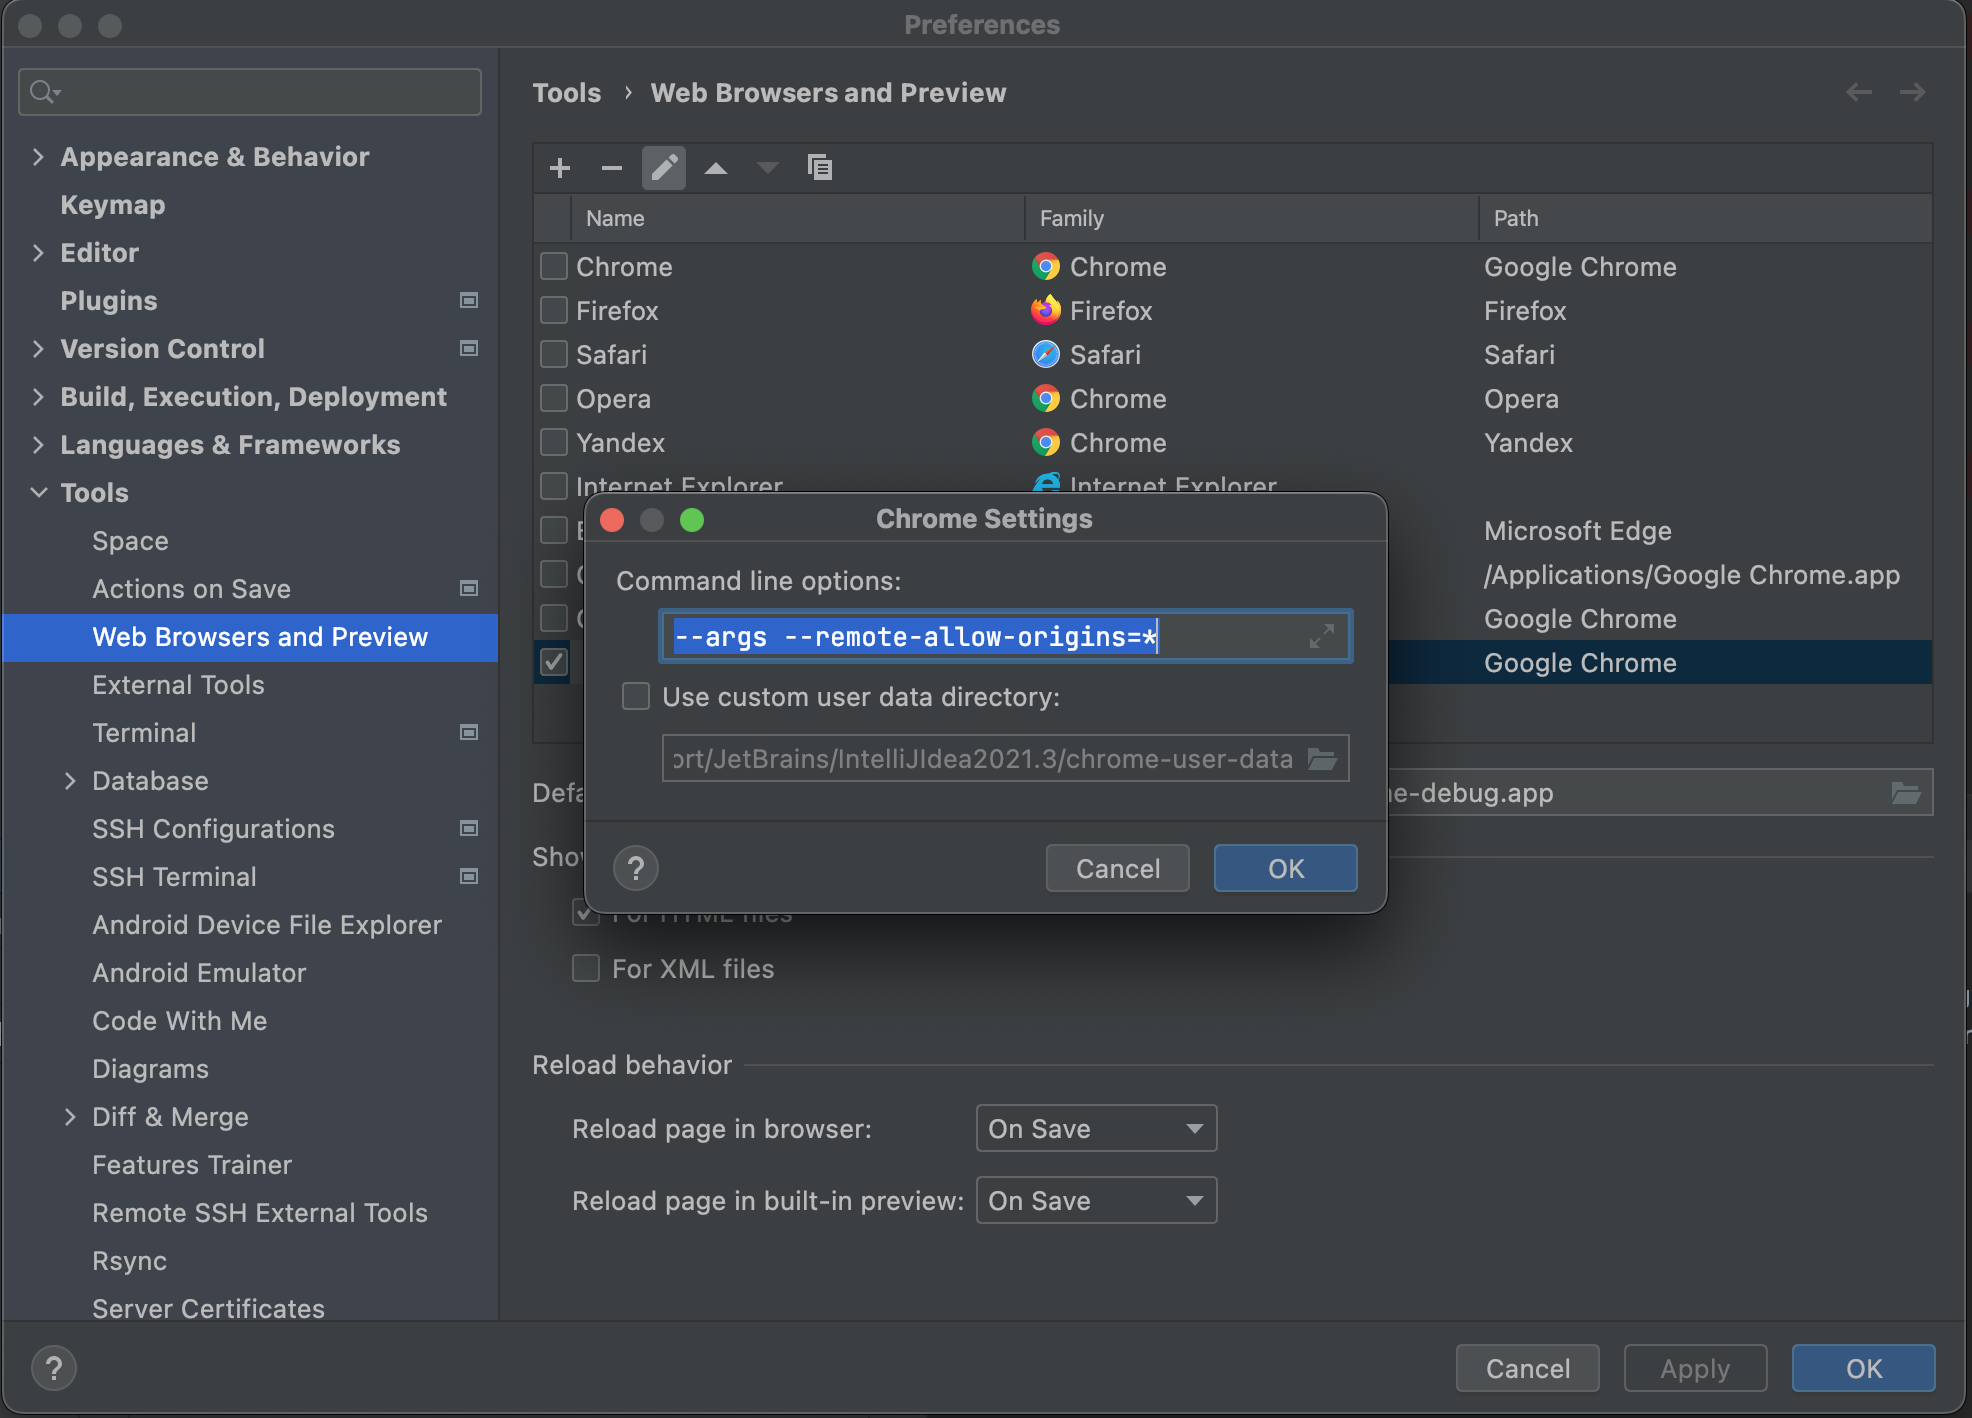Enable the Opera browser checkbox

tap(554, 399)
